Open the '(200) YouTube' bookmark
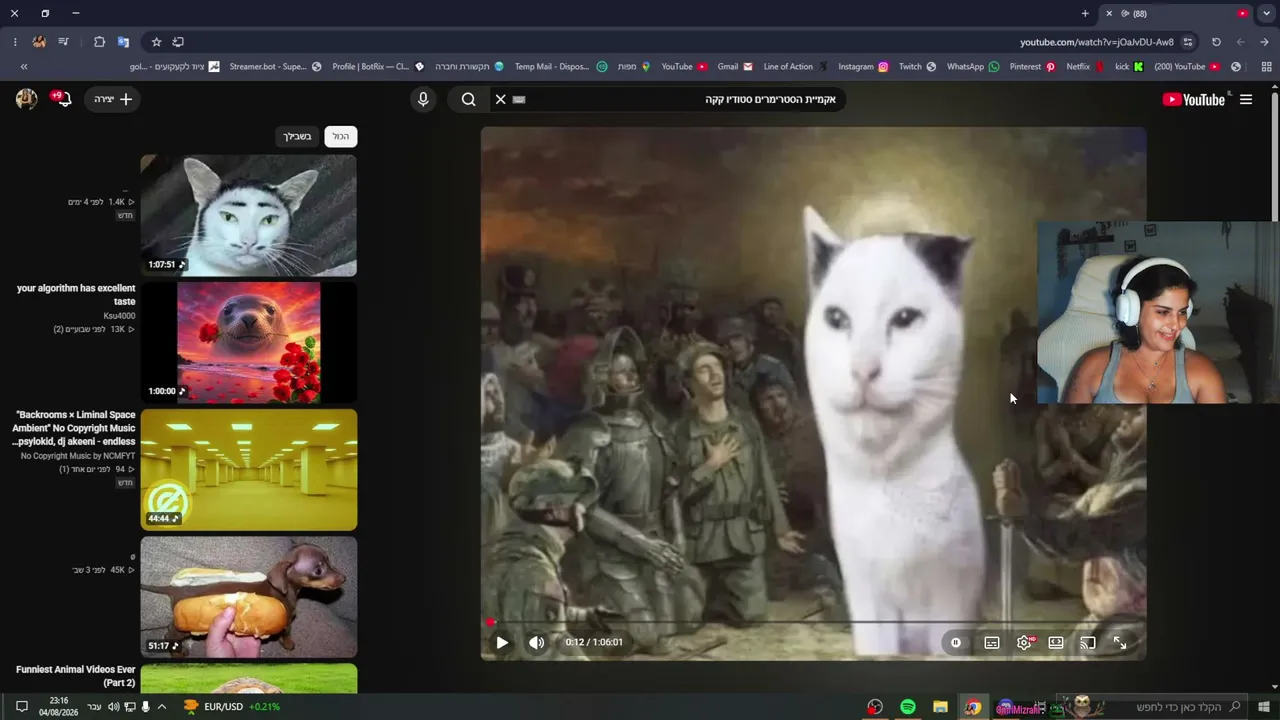The width and height of the screenshot is (1280, 720). point(1187,67)
